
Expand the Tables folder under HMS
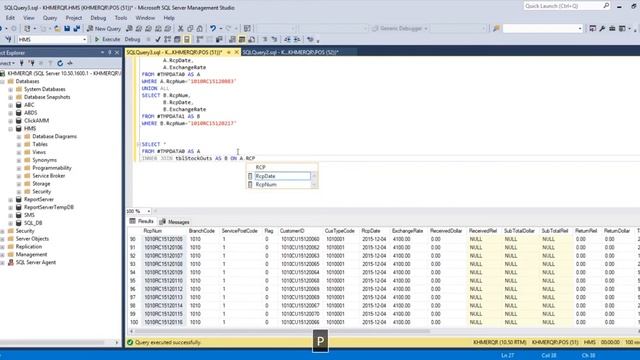(19, 144)
